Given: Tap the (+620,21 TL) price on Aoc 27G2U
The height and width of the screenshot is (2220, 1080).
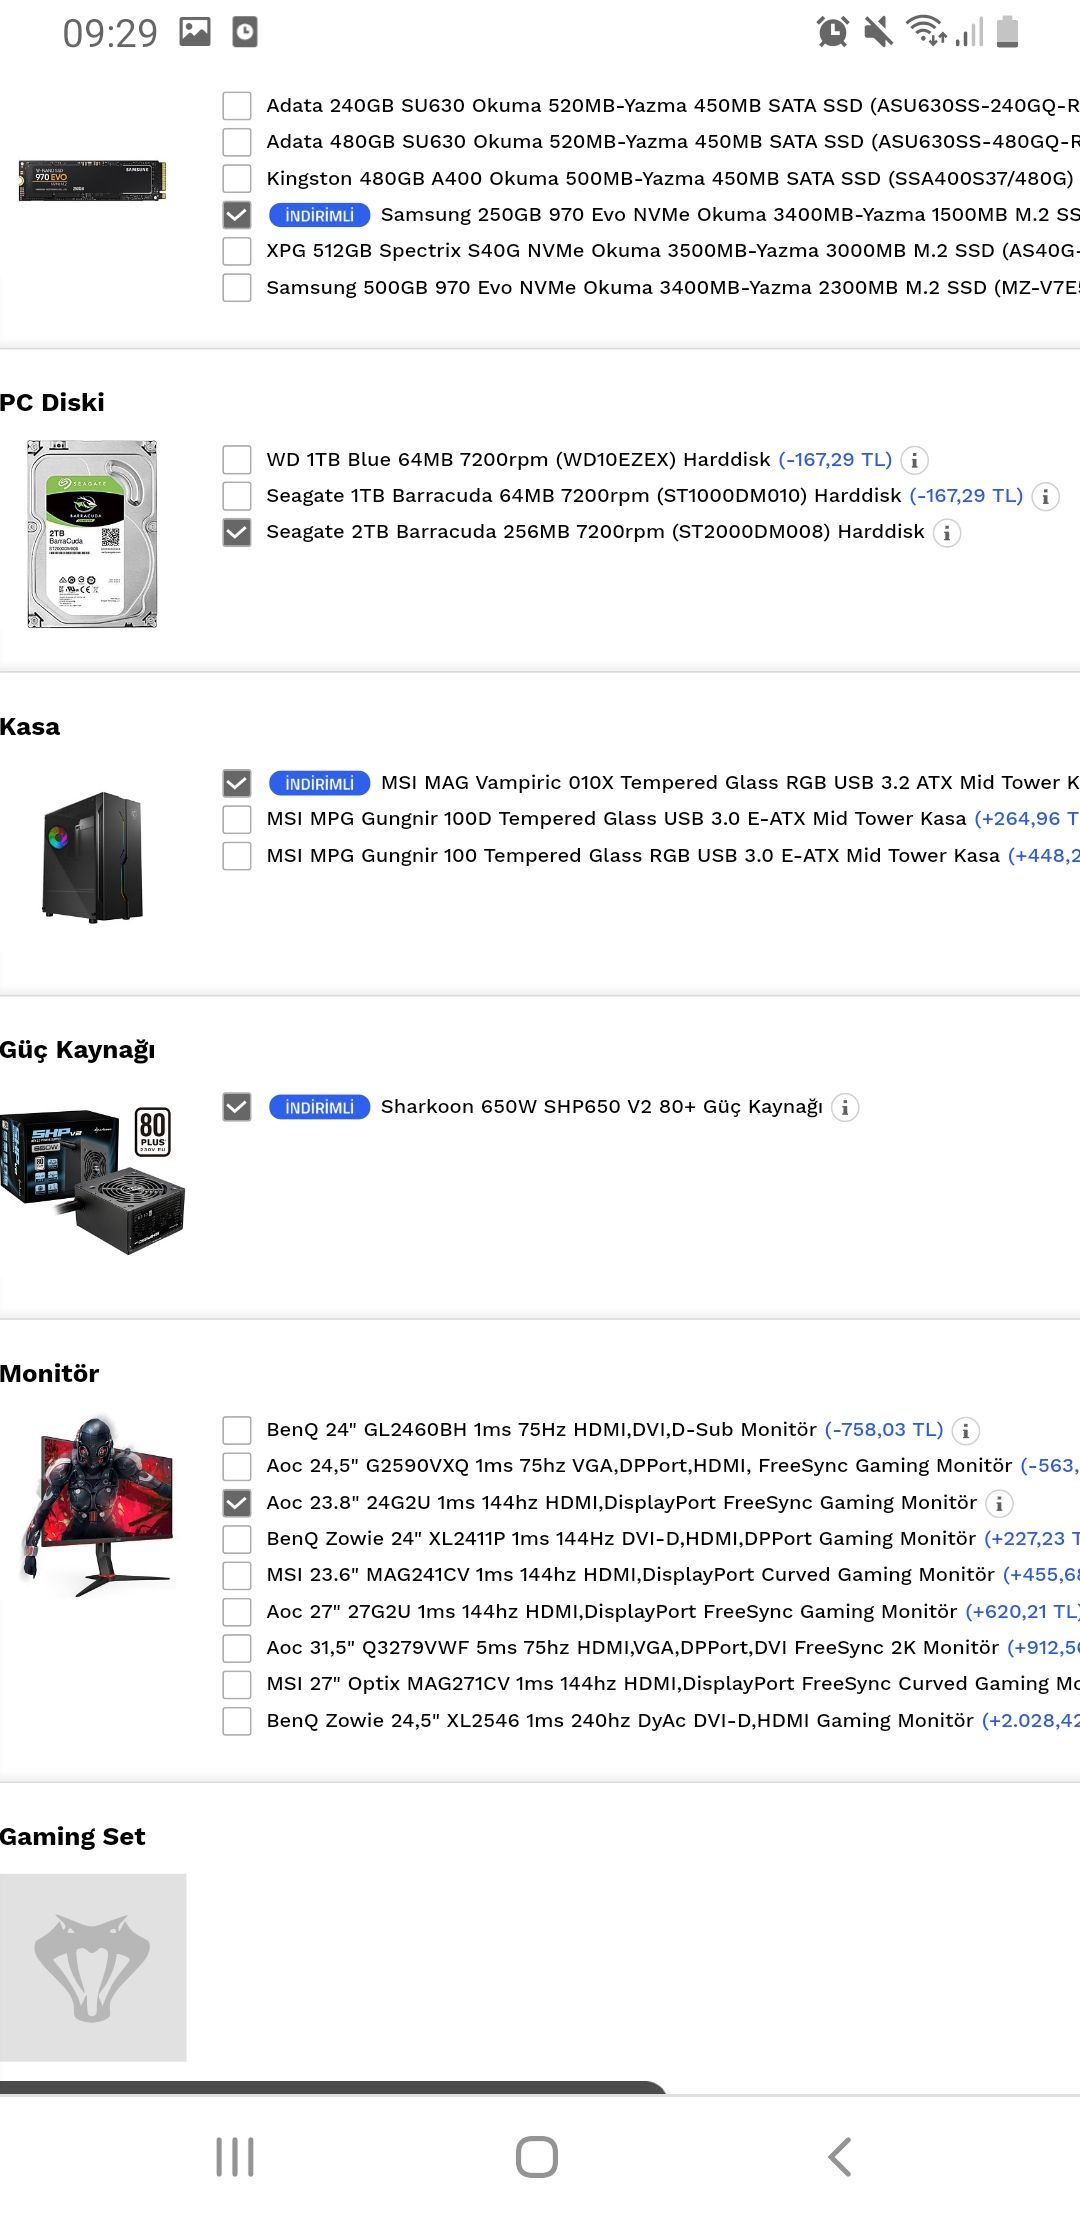Looking at the screenshot, I should click(x=1022, y=1612).
